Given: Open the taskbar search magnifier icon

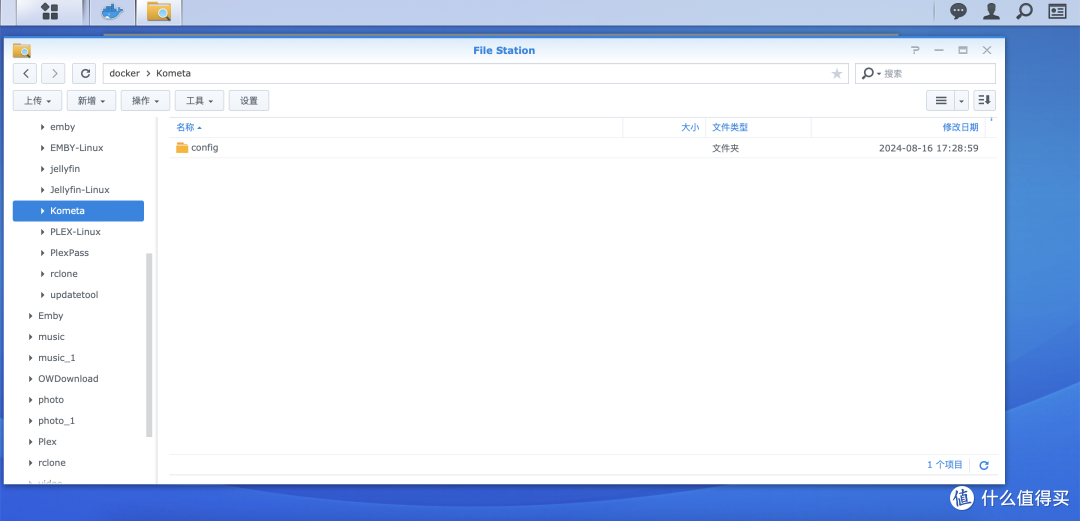Looking at the screenshot, I should 1024,12.
